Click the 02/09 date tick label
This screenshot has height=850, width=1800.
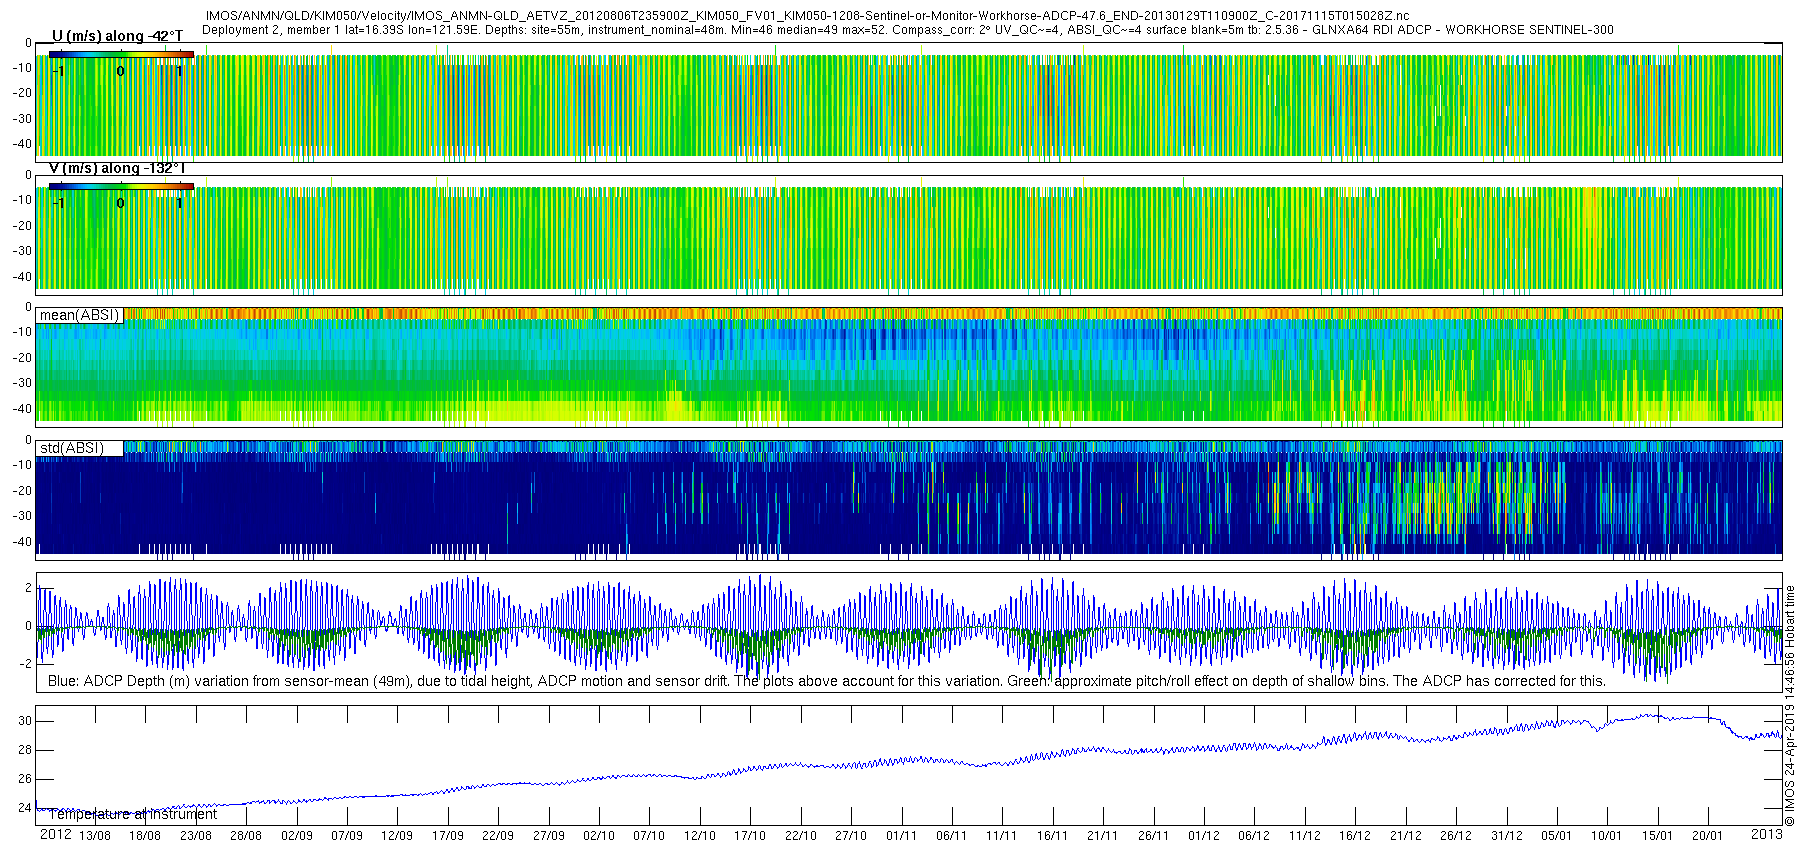tap(297, 836)
